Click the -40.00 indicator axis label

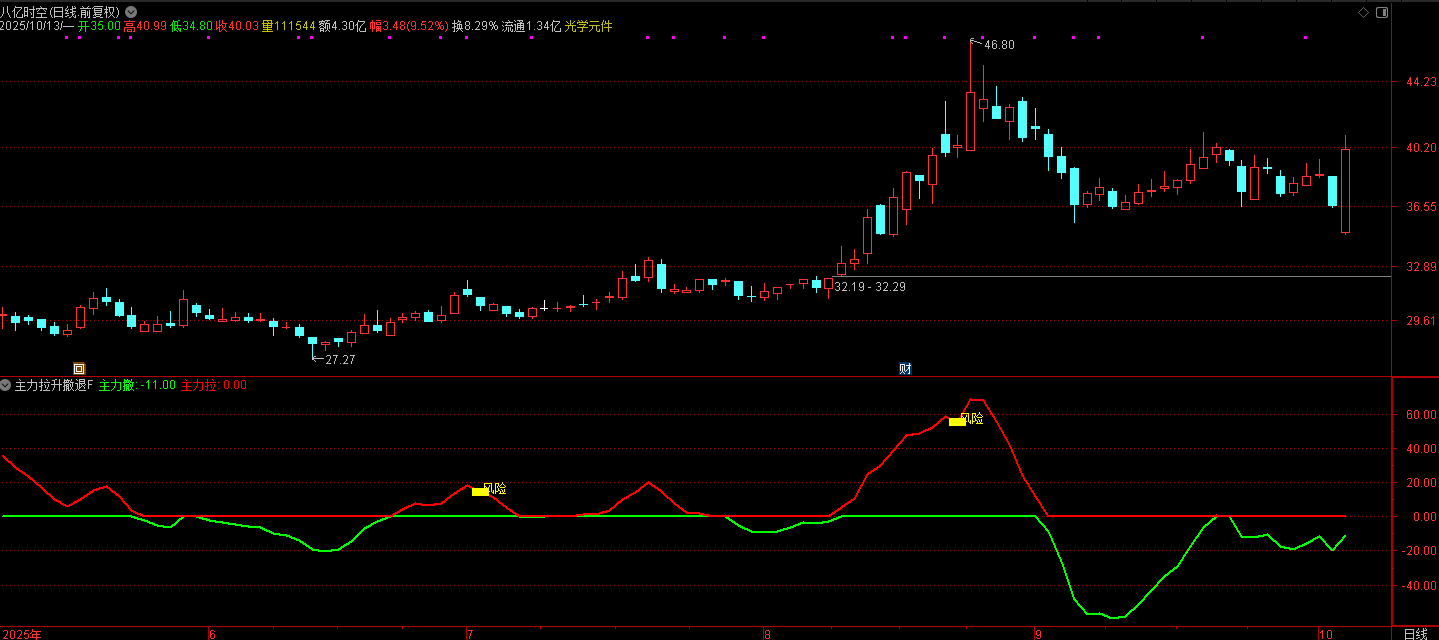1419,586
